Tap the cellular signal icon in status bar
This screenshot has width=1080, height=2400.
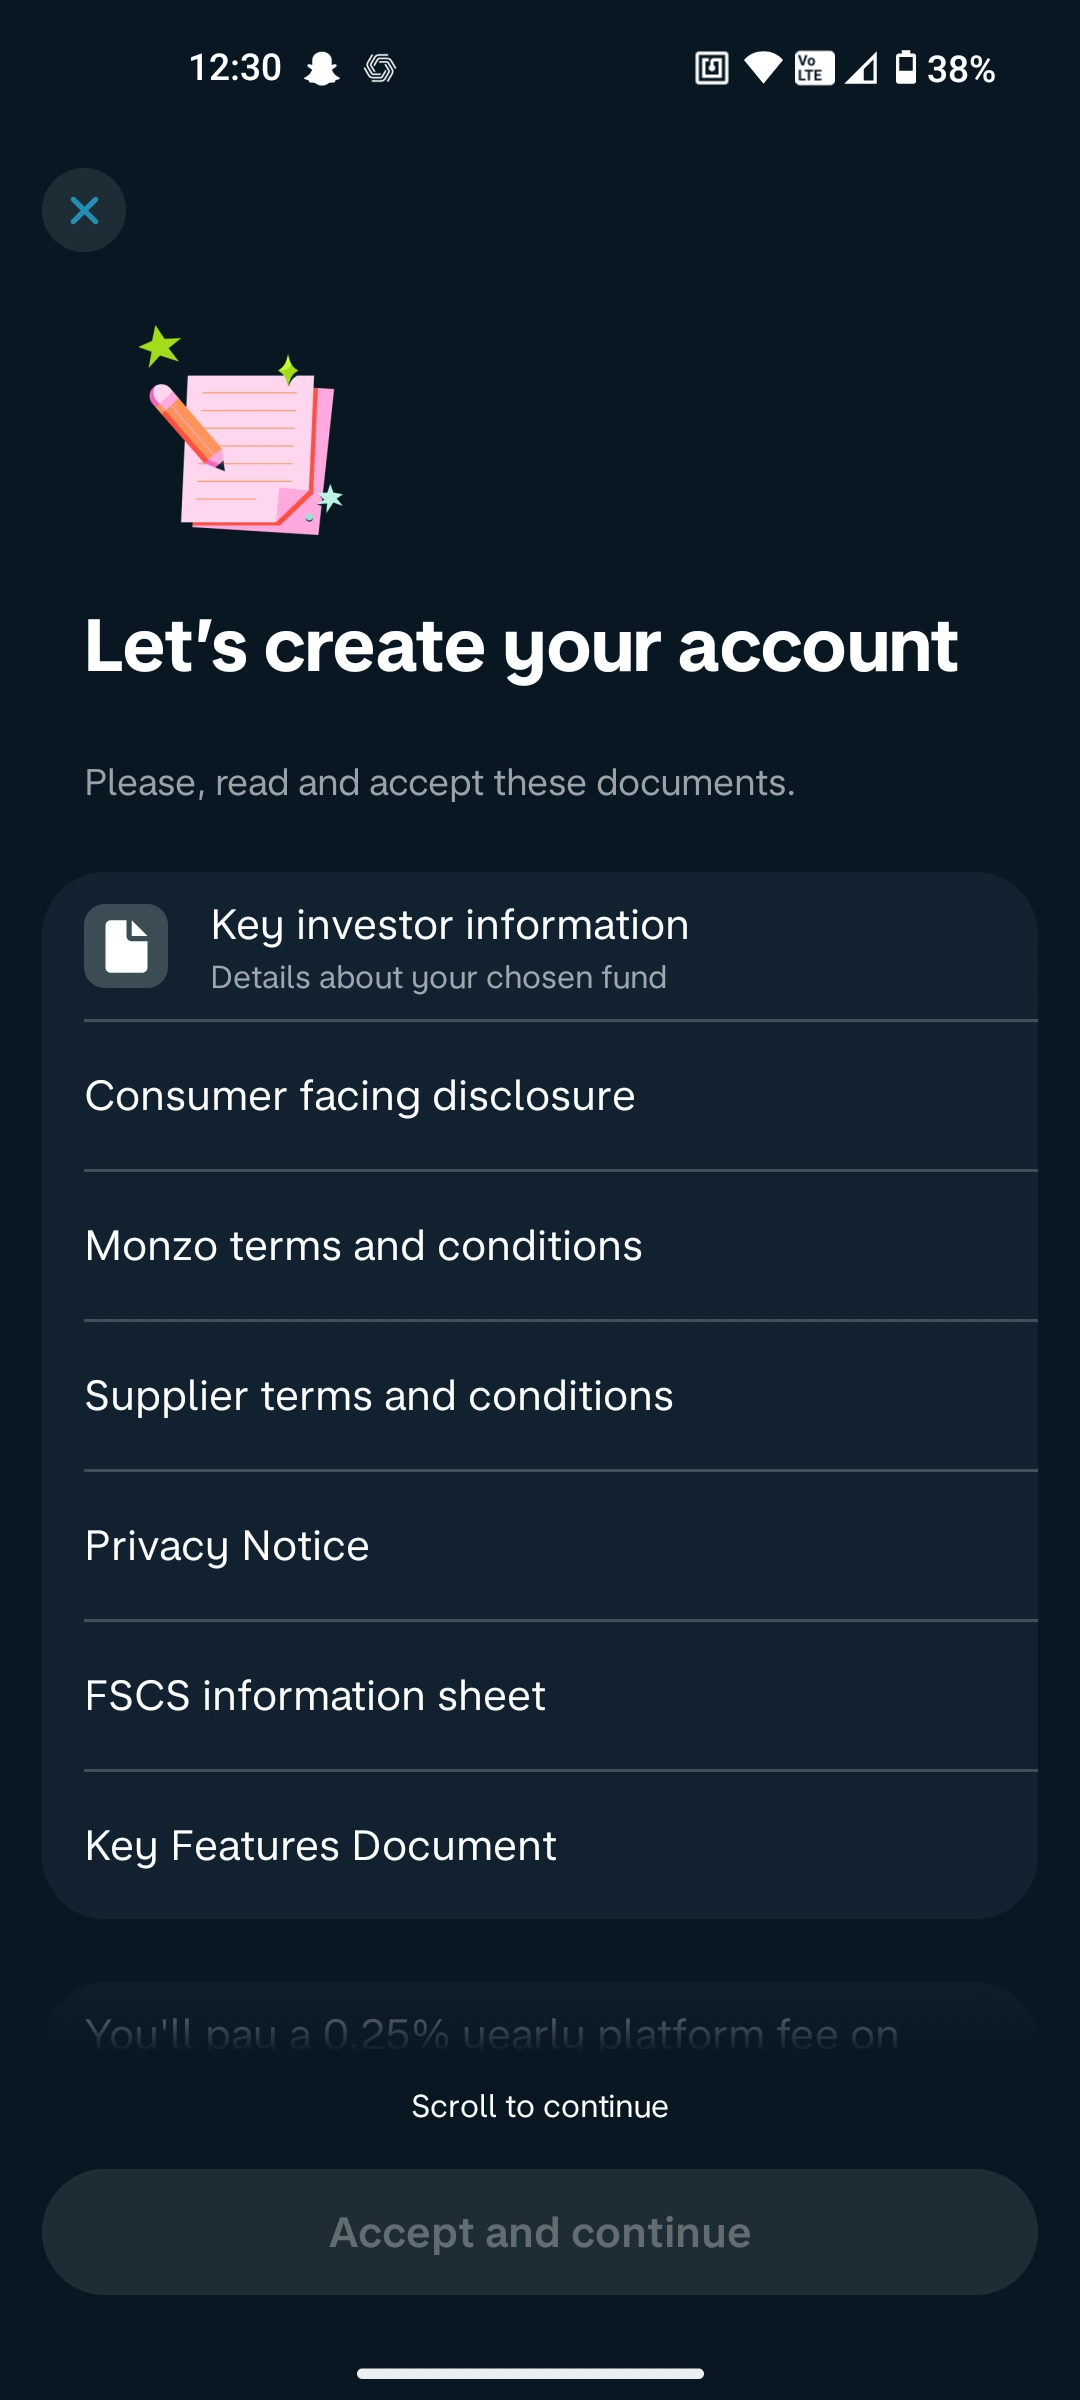click(862, 68)
